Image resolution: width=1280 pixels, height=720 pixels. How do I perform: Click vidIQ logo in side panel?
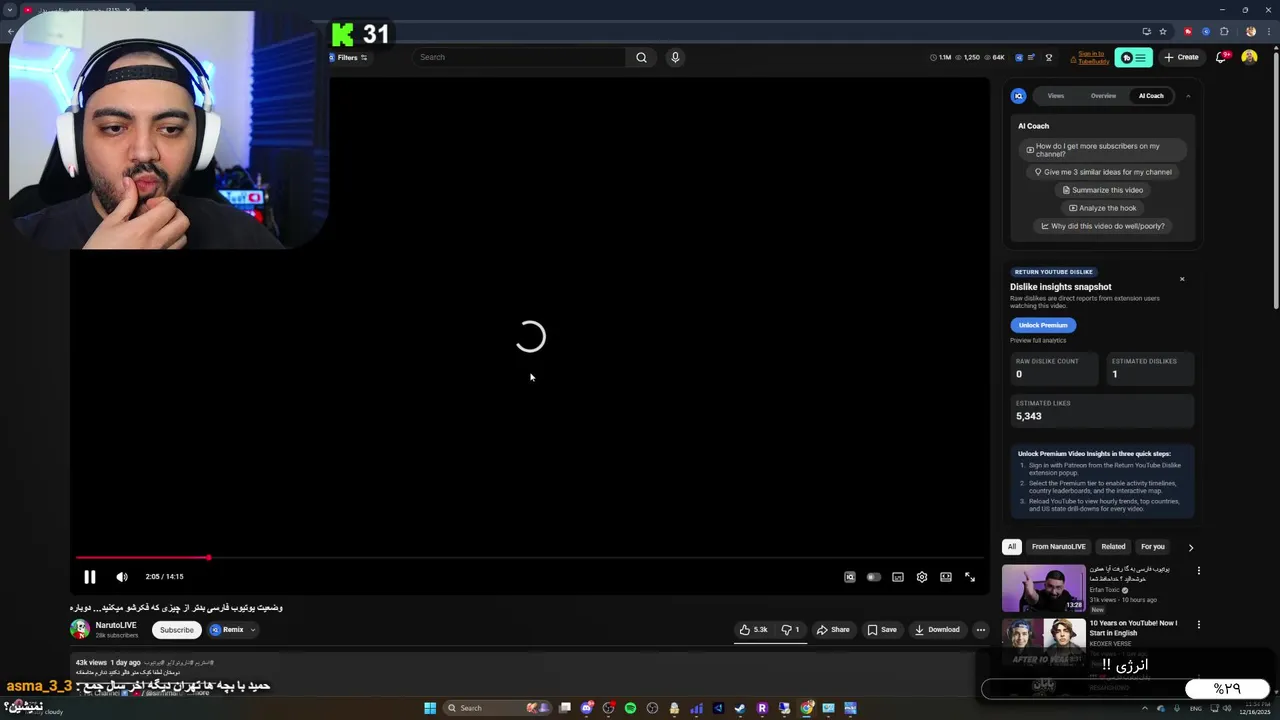tap(1018, 96)
